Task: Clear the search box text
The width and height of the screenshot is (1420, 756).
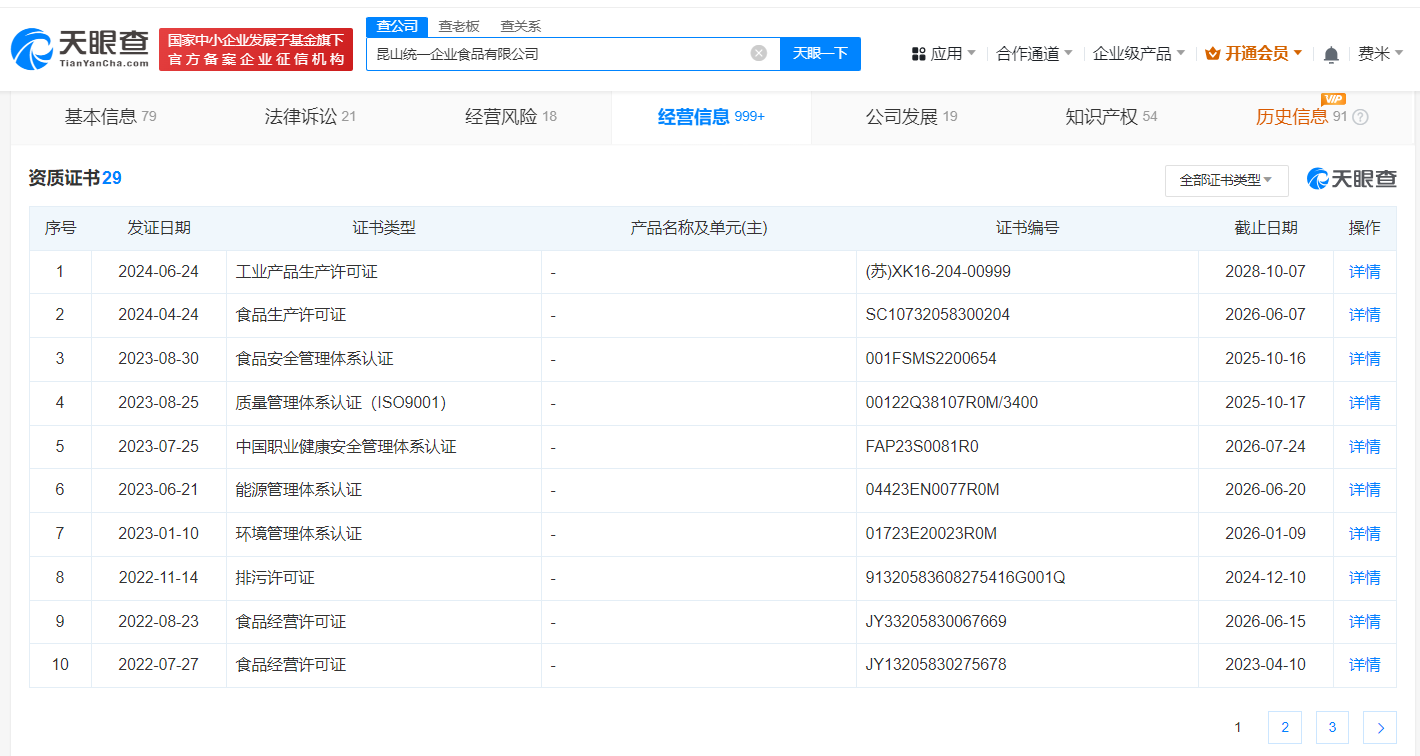Action: pos(759,53)
